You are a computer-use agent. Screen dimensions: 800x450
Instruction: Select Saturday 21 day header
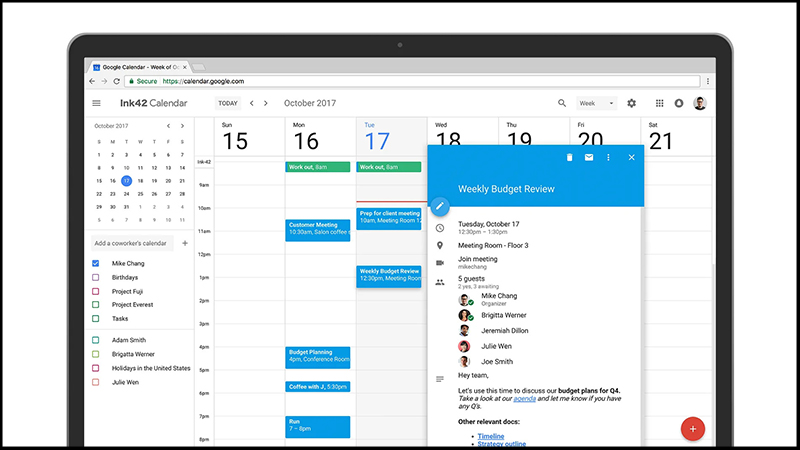point(661,137)
